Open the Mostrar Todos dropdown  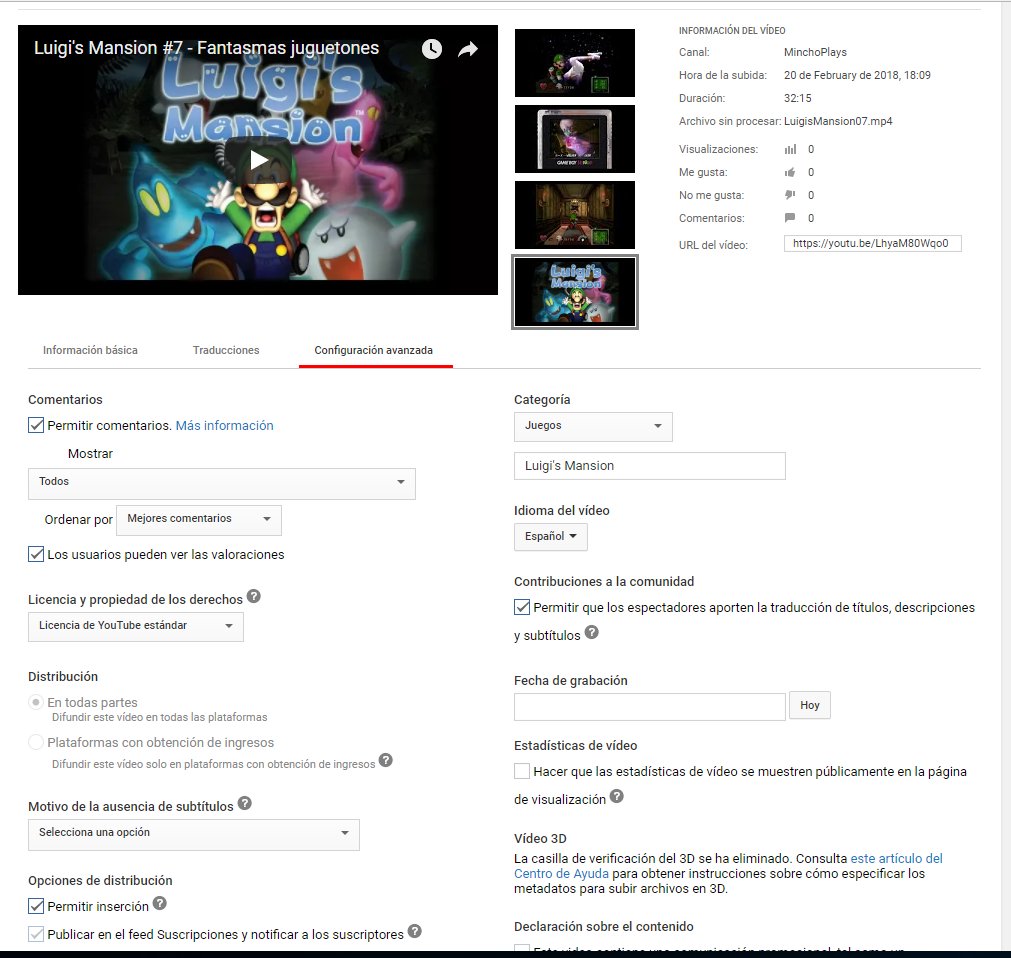(222, 484)
